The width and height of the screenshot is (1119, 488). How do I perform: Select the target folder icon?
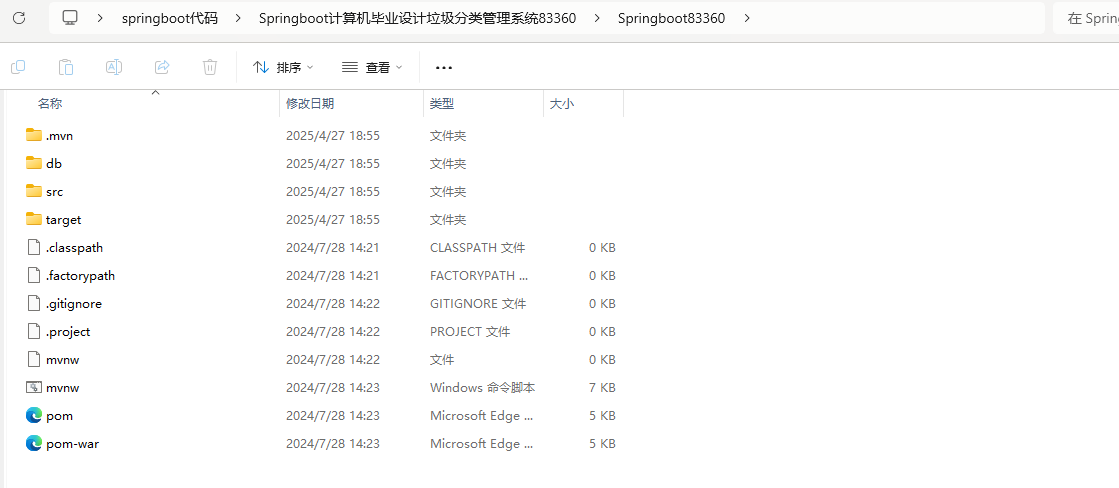click(34, 219)
